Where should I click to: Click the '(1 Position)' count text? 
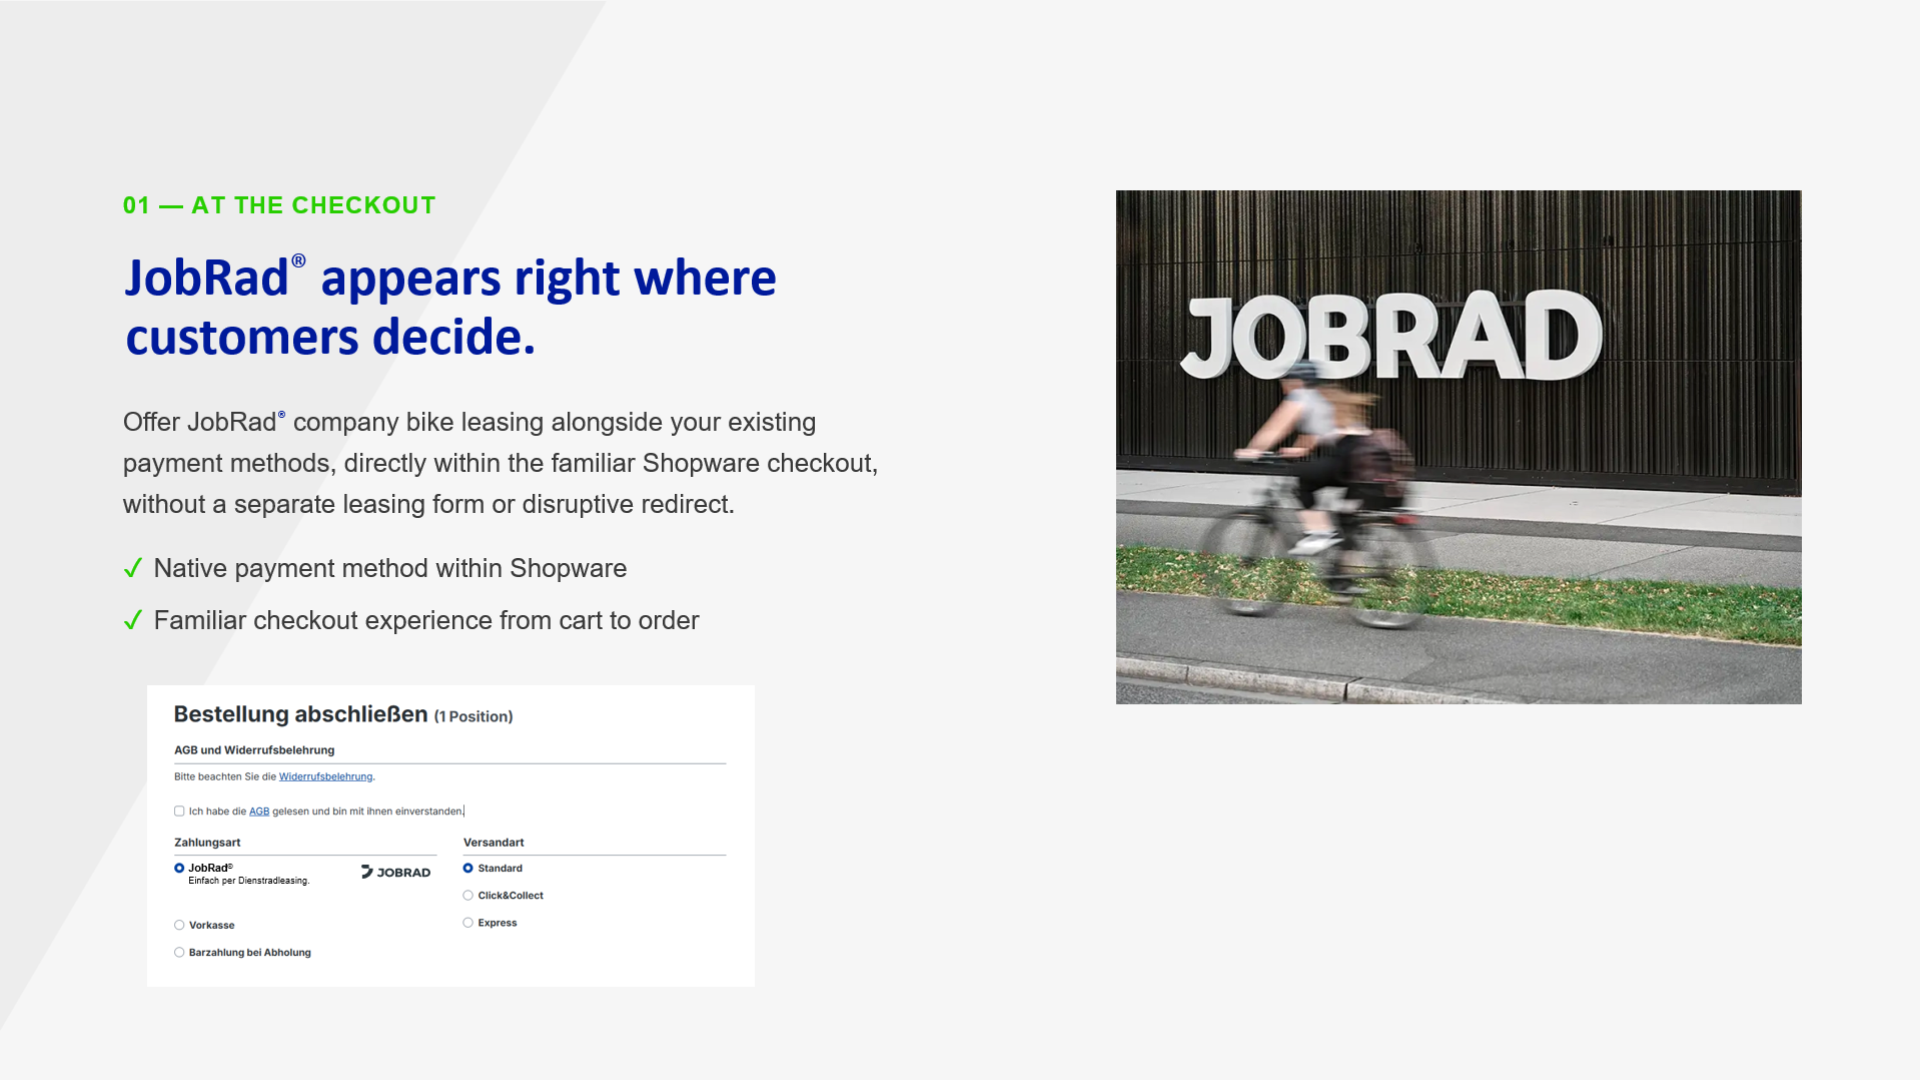(x=473, y=716)
